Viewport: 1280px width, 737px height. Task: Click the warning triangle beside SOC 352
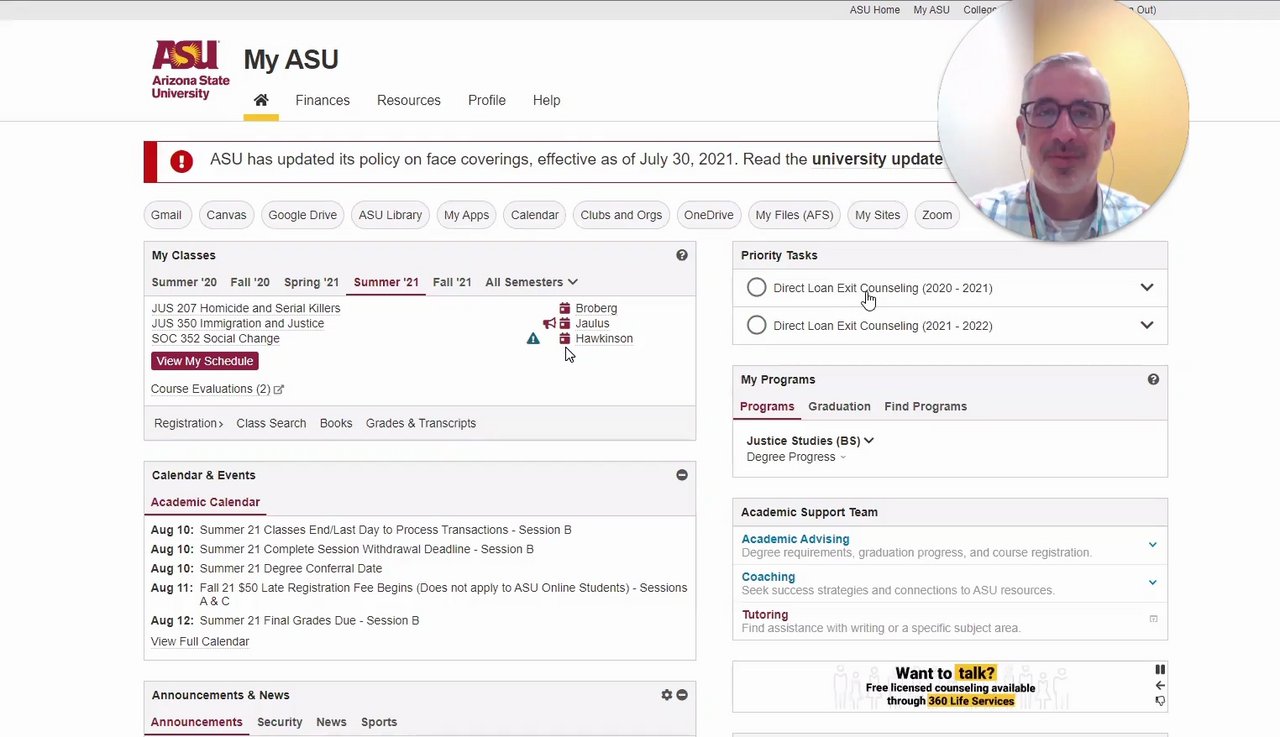tap(533, 339)
